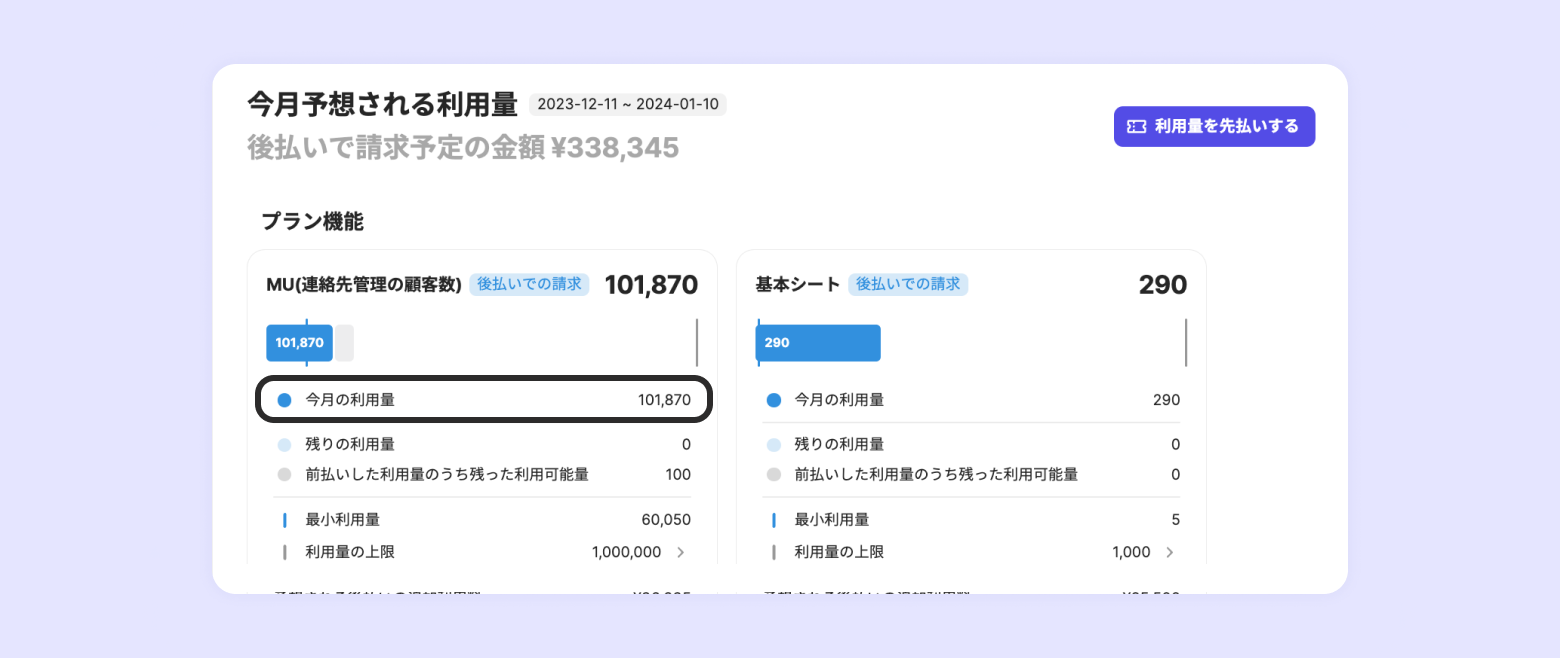Click blue dot beside MU 今月の利用量
Image resolution: width=1560 pixels, height=658 pixels.
pyautogui.click(x=284, y=400)
